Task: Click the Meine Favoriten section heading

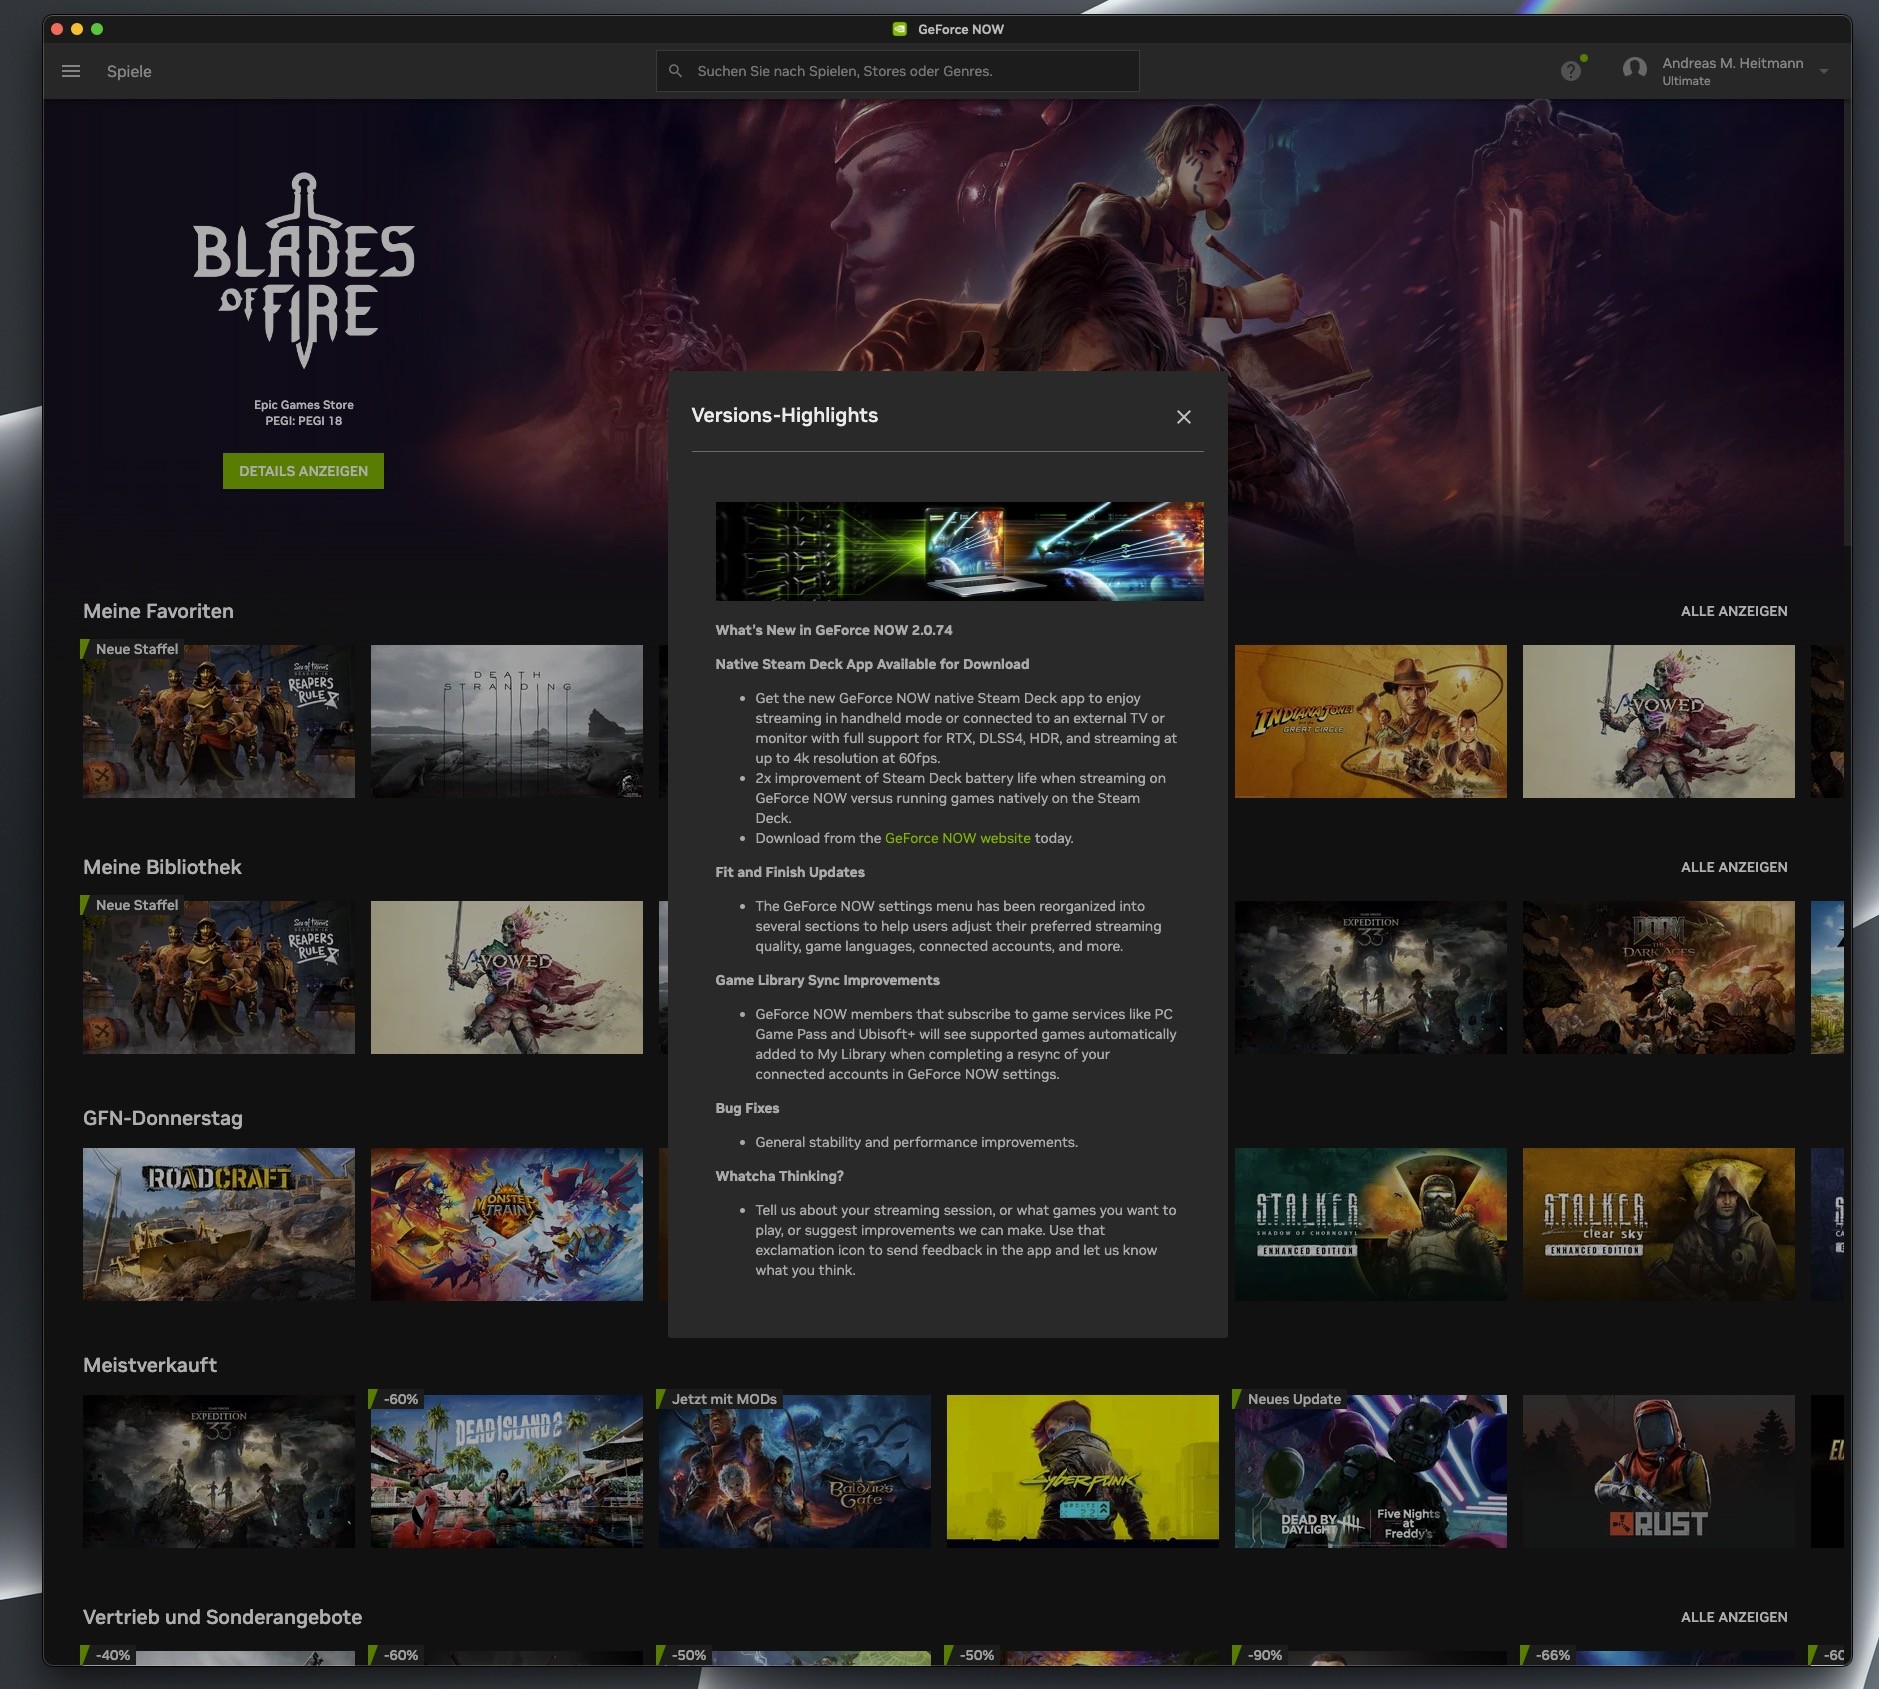Action: point(158,611)
